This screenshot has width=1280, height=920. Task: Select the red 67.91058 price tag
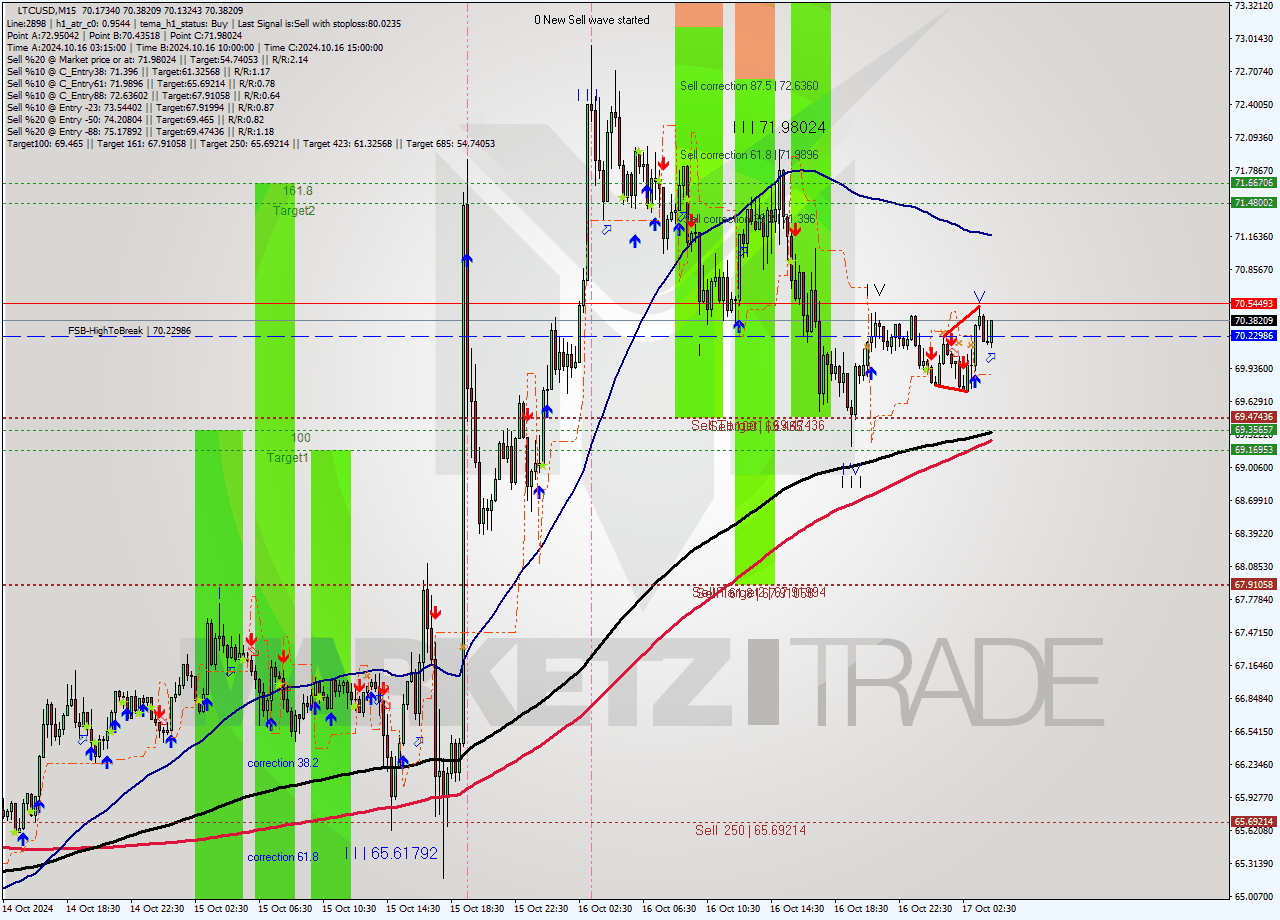click(1254, 584)
